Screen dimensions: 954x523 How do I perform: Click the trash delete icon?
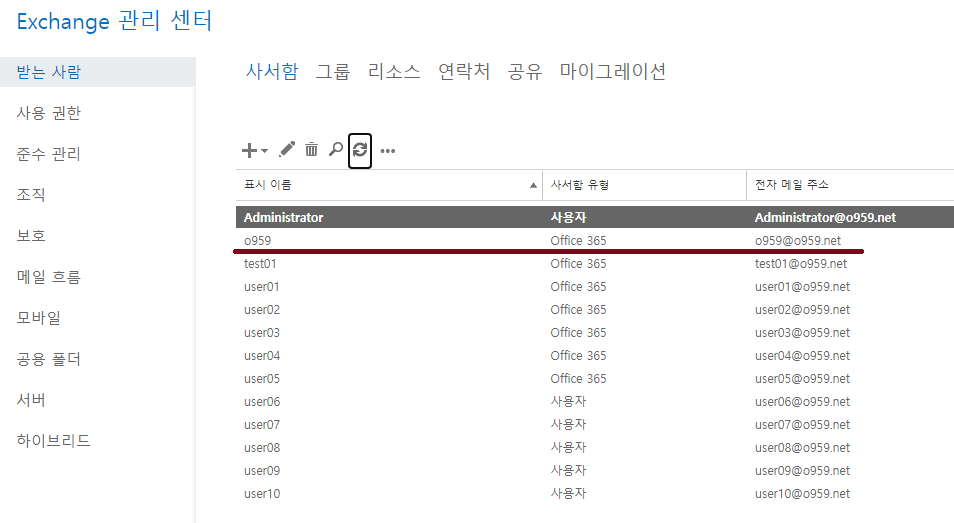click(312, 150)
